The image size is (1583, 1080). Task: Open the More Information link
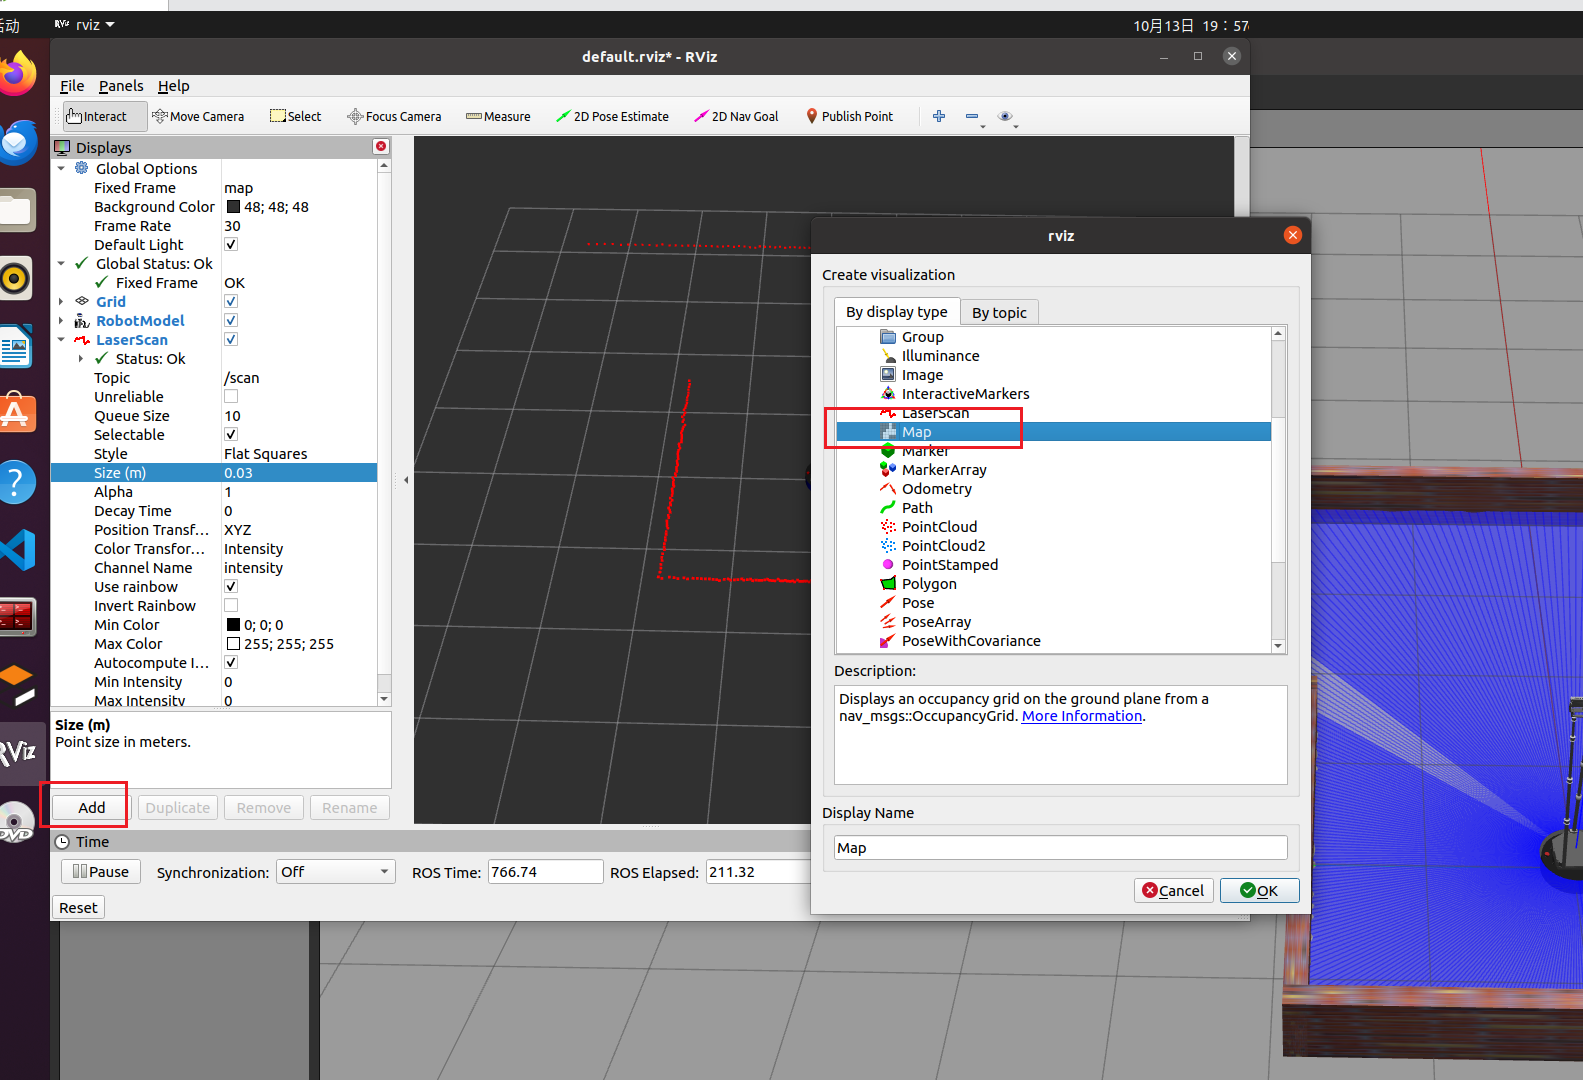click(x=1081, y=716)
